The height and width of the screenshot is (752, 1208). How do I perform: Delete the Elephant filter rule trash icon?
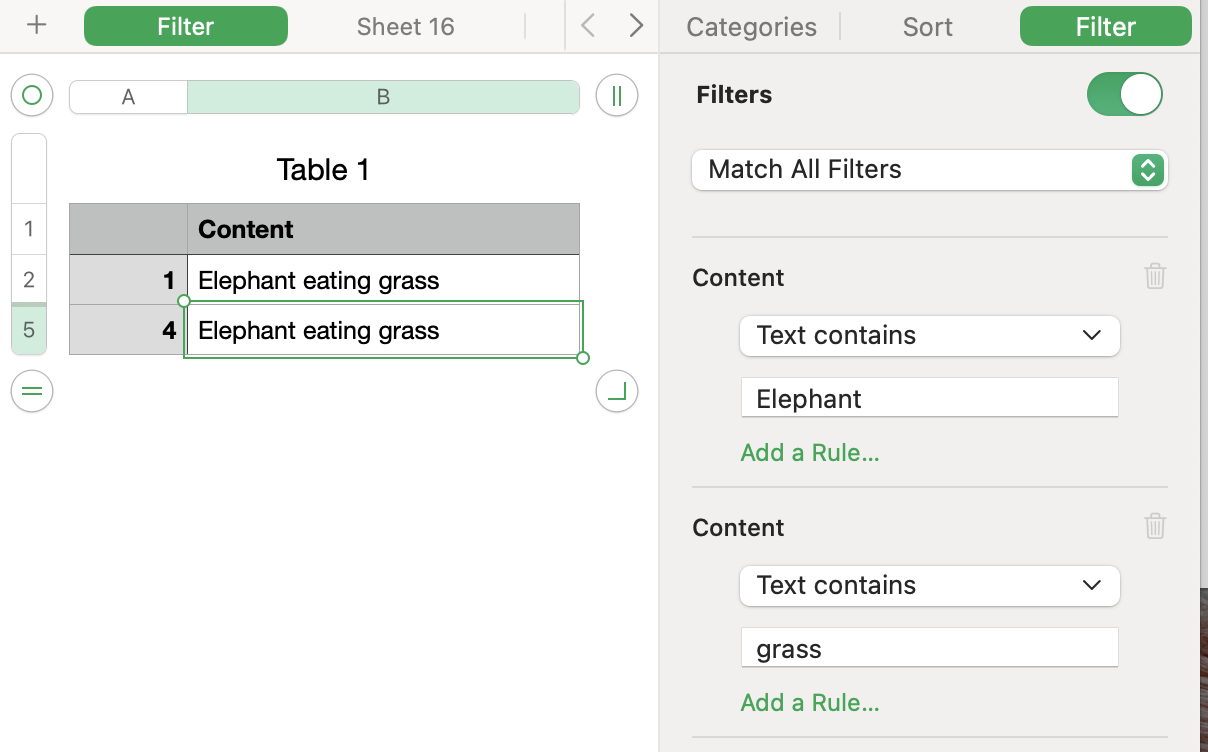(1155, 277)
